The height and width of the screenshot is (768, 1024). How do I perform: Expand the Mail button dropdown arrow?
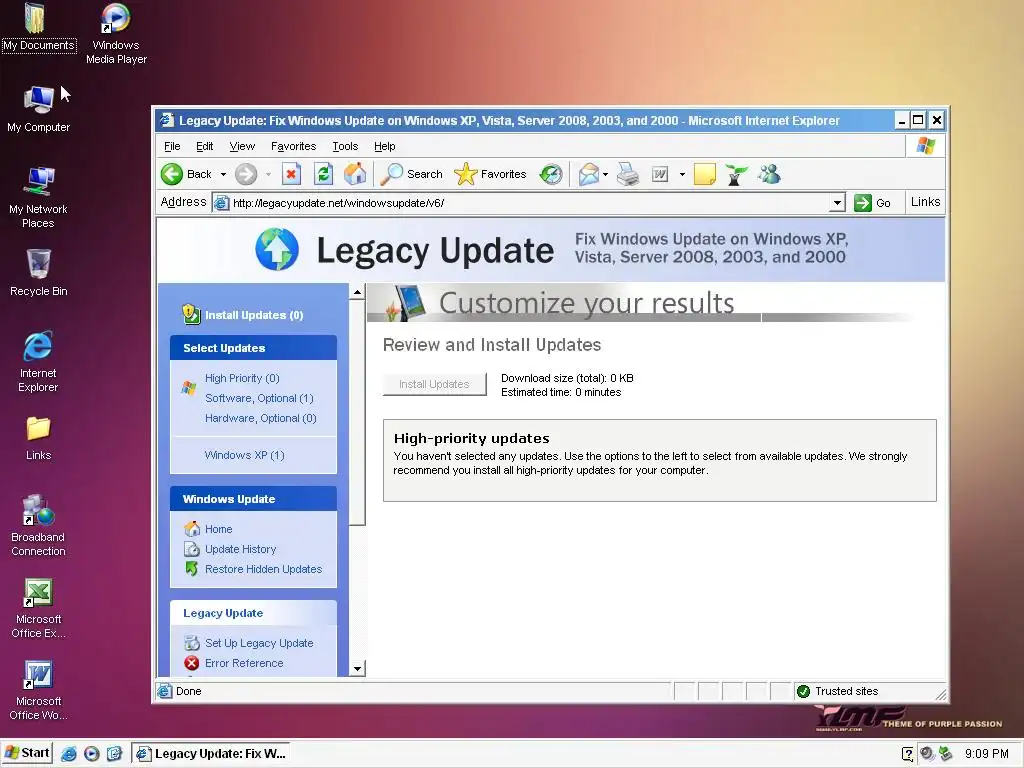(x=605, y=174)
